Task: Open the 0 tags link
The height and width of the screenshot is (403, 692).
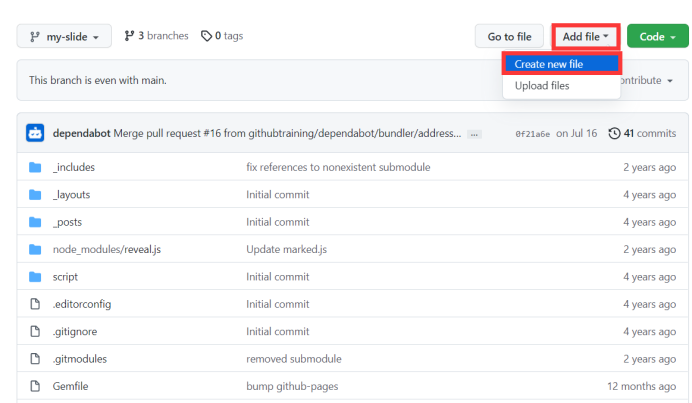Action: pos(222,36)
